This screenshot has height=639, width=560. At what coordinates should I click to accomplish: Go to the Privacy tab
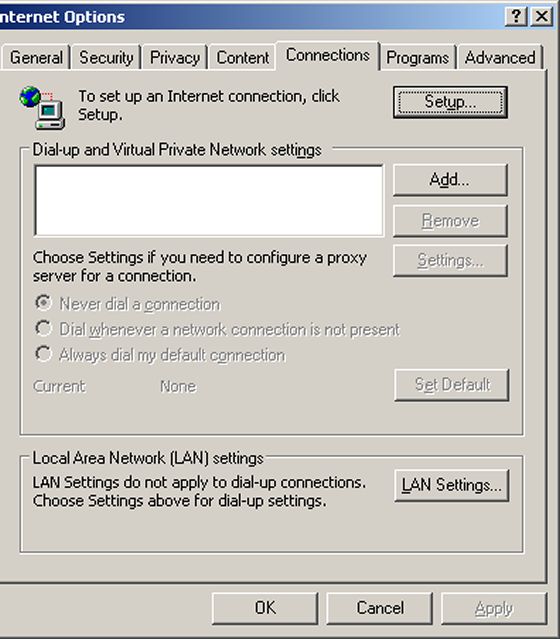click(174, 57)
